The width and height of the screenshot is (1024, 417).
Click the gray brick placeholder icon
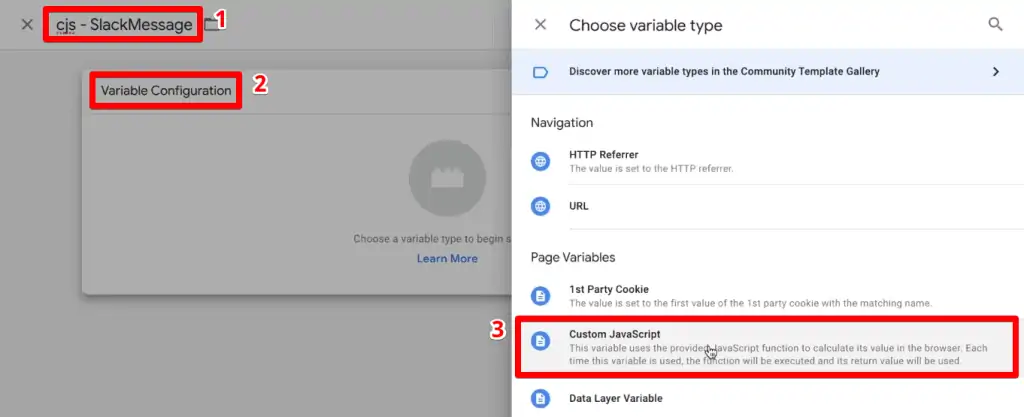[447, 178]
